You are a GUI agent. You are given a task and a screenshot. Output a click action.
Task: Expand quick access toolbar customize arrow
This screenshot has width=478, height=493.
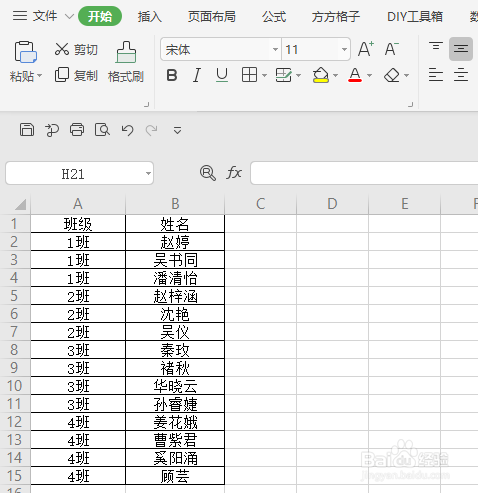click(177, 130)
